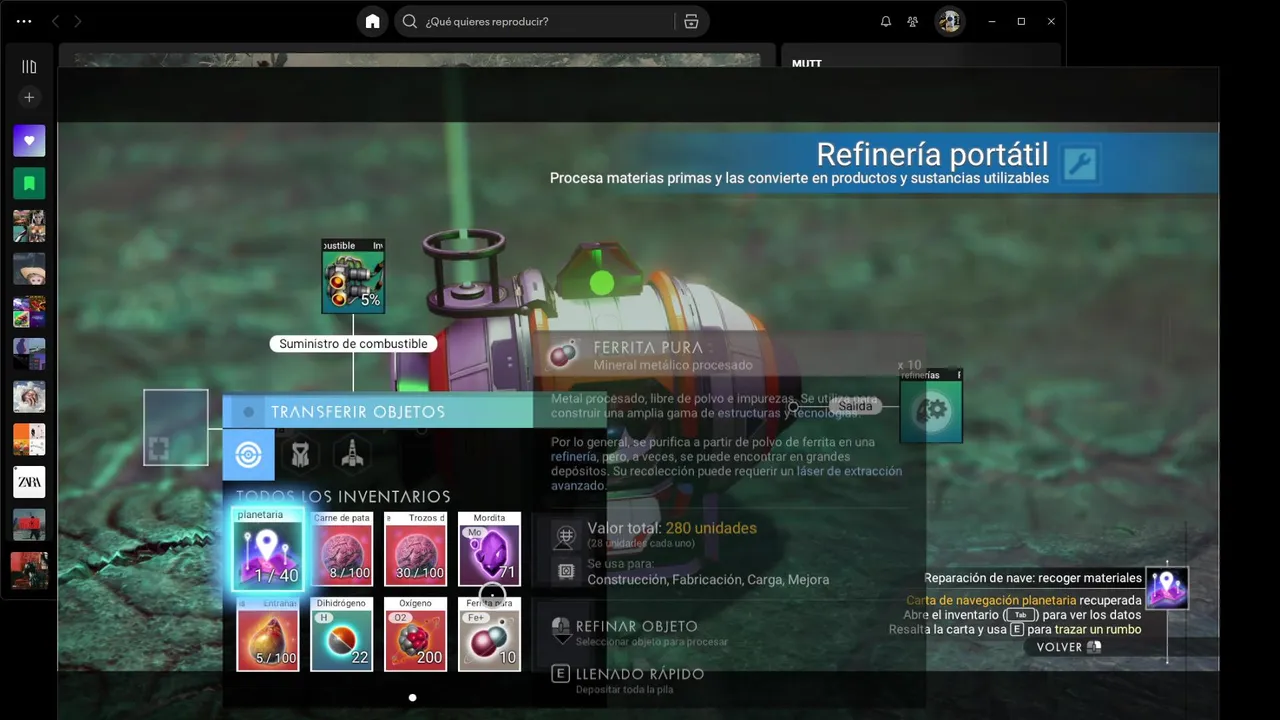This screenshot has height=720, width=1280.
Task: Switch to exosuit inventory tab
Action: tap(300, 455)
